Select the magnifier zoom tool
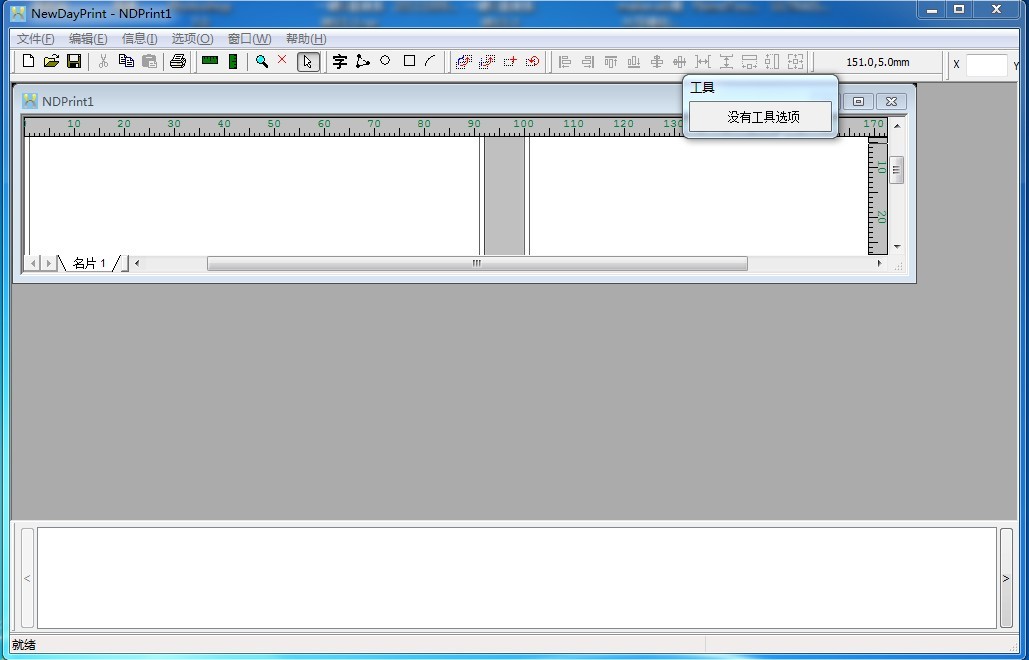1029x660 pixels. [x=261, y=61]
